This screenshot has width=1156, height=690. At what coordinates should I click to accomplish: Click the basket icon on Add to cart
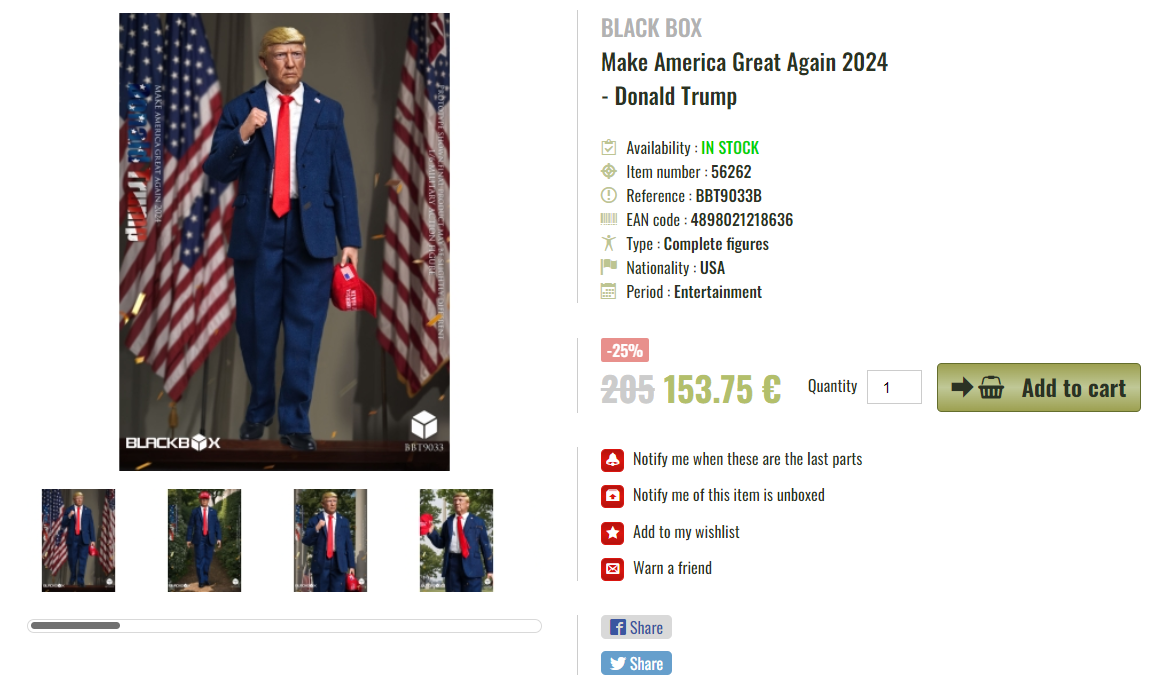(x=991, y=387)
